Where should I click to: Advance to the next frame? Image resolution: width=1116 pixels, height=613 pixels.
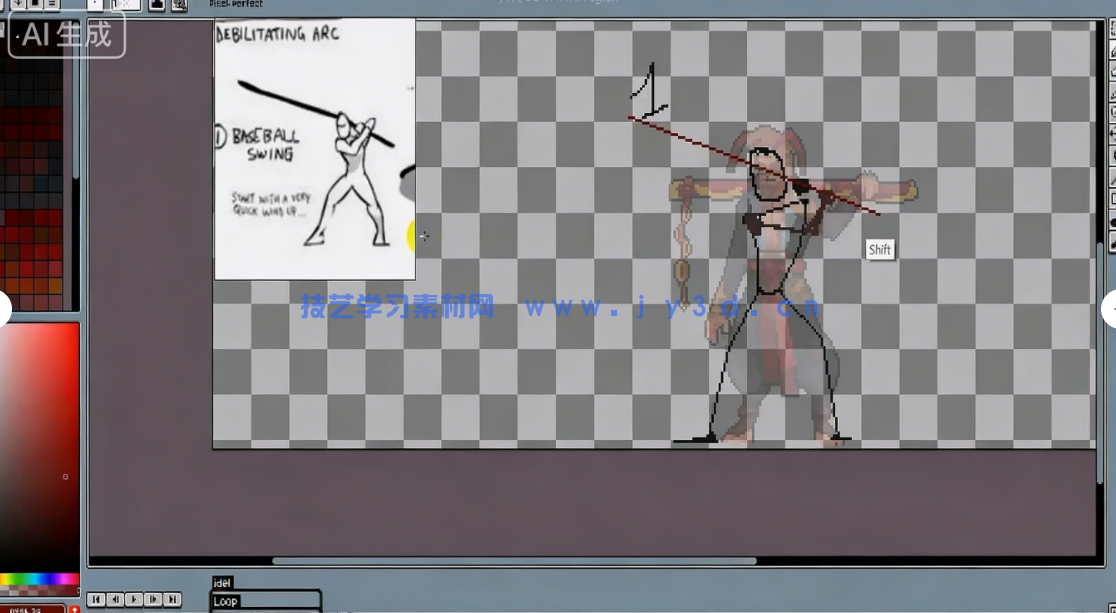tap(153, 599)
